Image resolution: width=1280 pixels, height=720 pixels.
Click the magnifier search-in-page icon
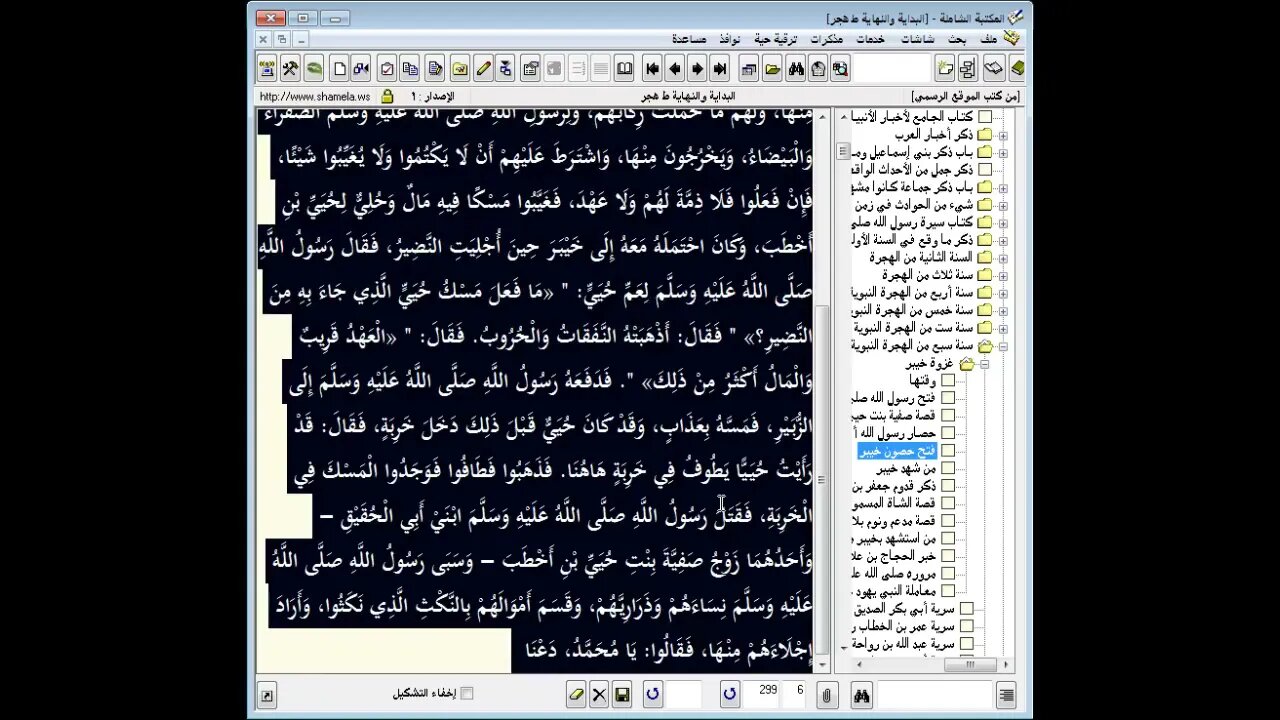(840, 69)
